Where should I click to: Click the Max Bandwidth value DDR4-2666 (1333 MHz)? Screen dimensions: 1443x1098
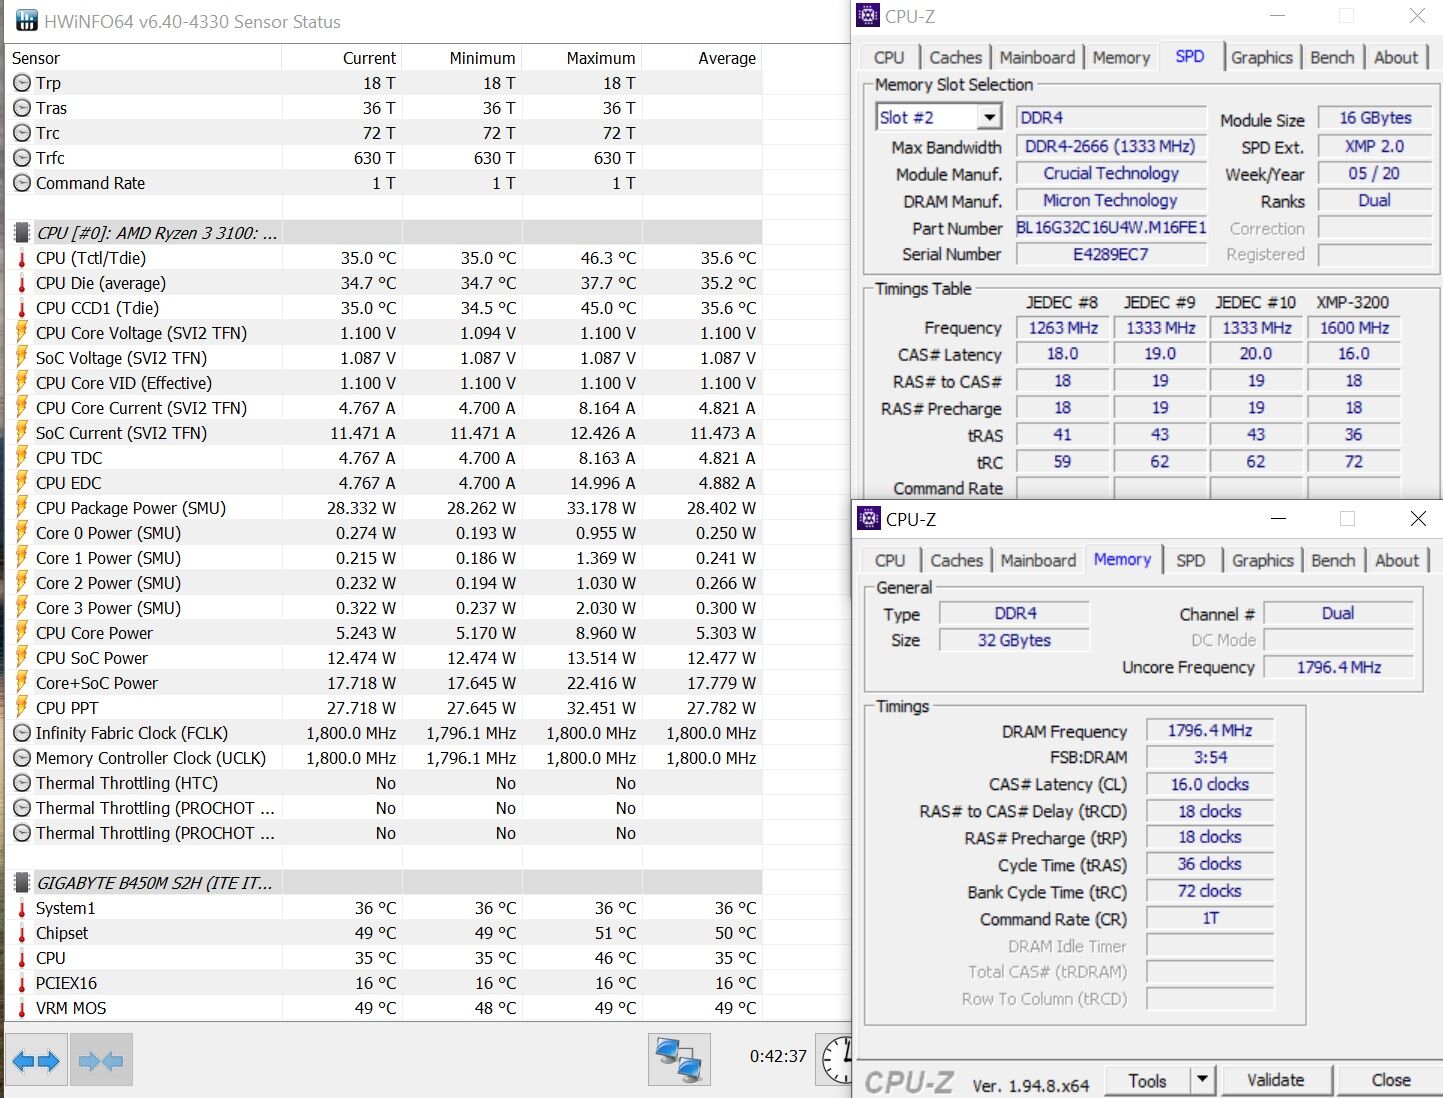click(x=1111, y=146)
